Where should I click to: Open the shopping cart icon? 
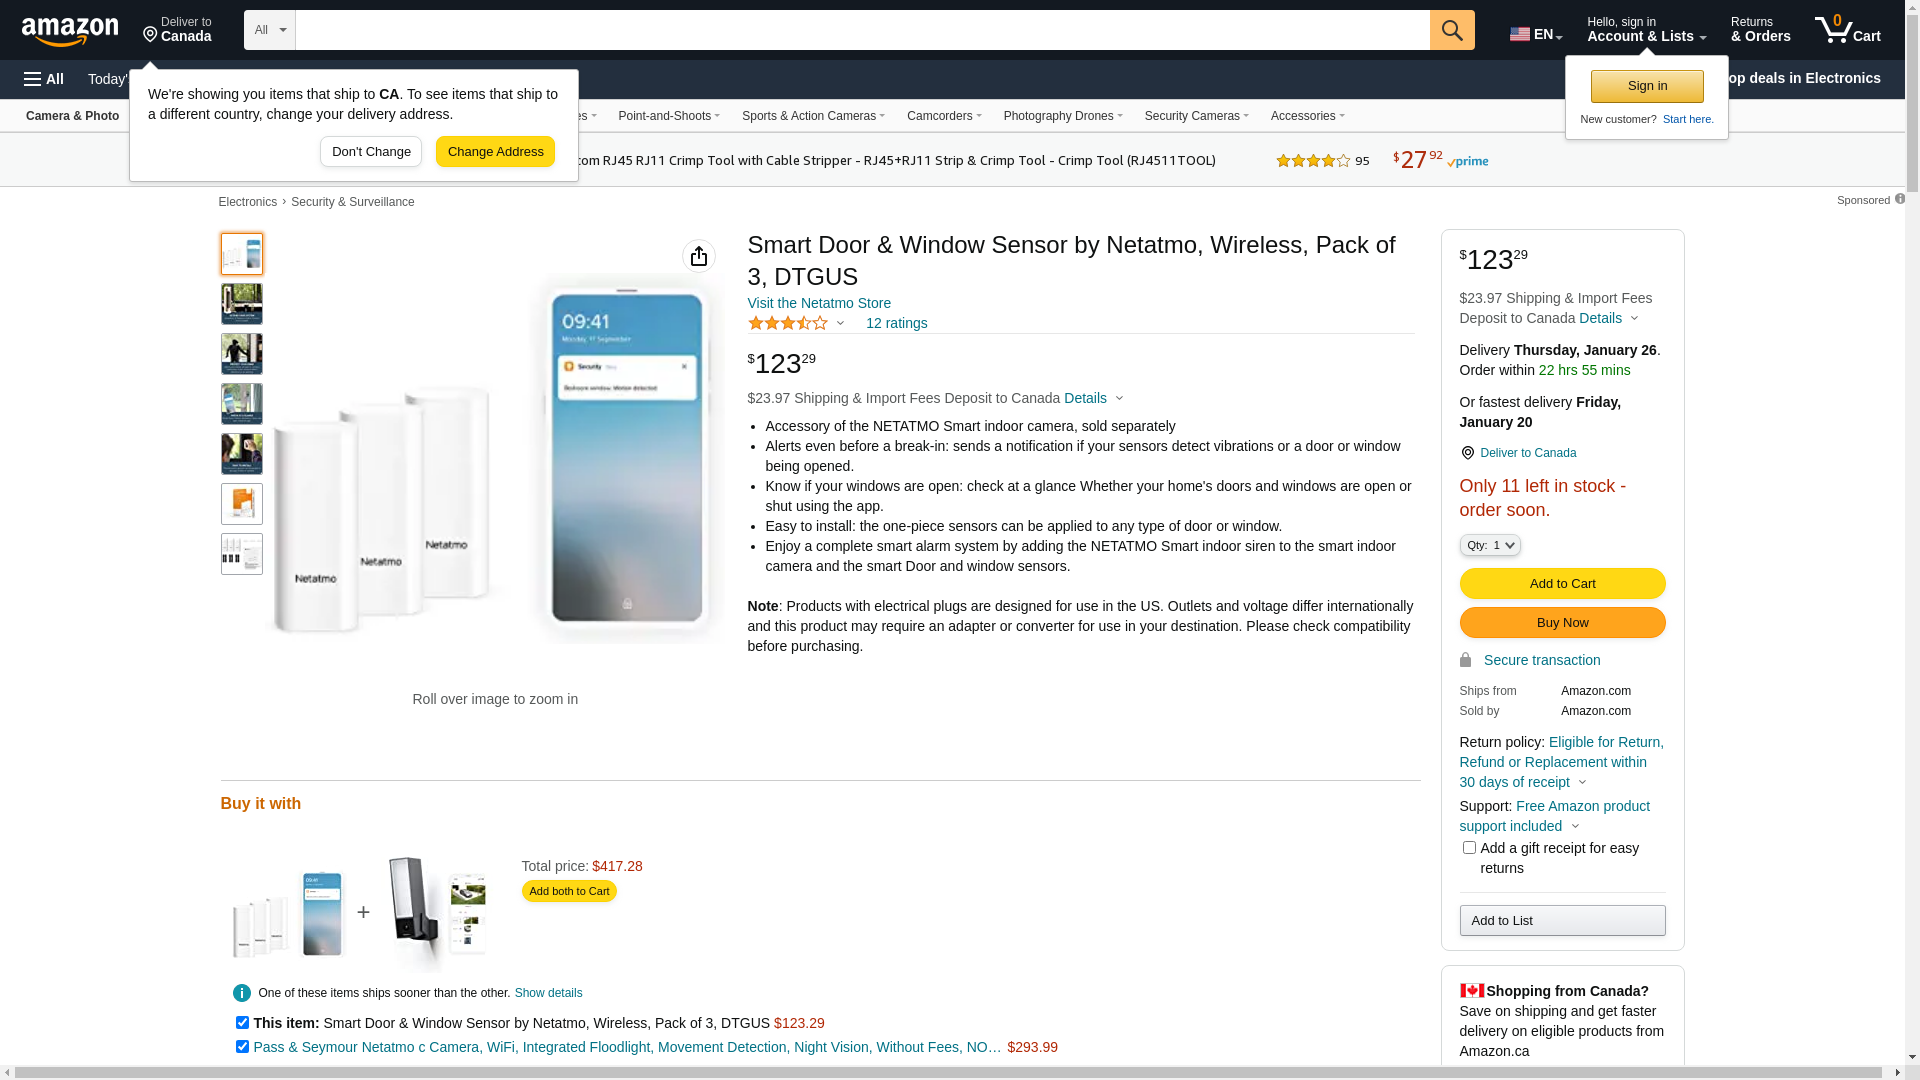click(1847, 30)
